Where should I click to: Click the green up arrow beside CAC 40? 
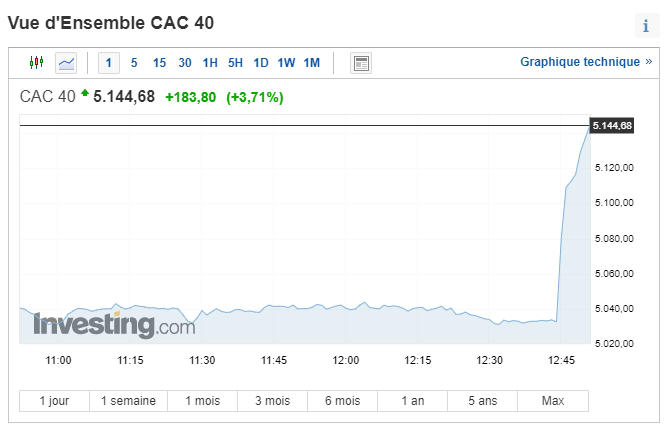pyautogui.click(x=85, y=92)
